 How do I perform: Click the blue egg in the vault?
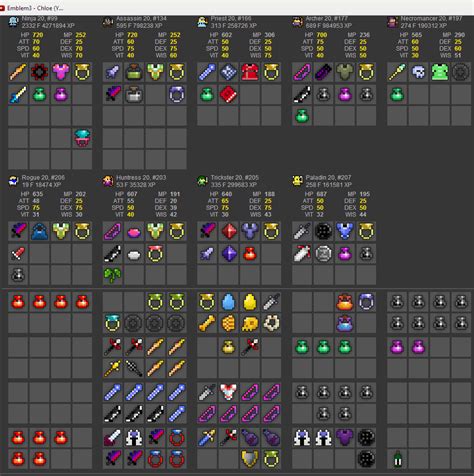point(229,302)
